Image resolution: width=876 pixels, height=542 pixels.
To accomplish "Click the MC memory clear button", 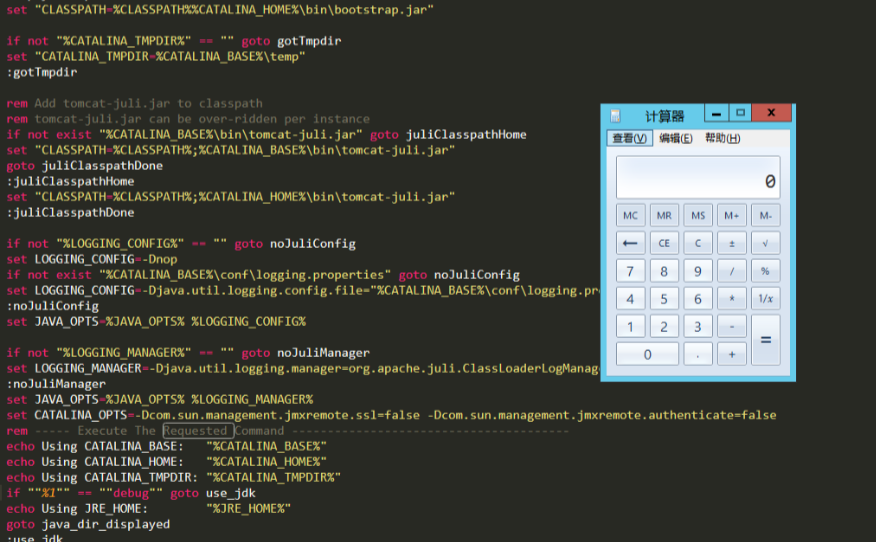I will pyautogui.click(x=630, y=216).
